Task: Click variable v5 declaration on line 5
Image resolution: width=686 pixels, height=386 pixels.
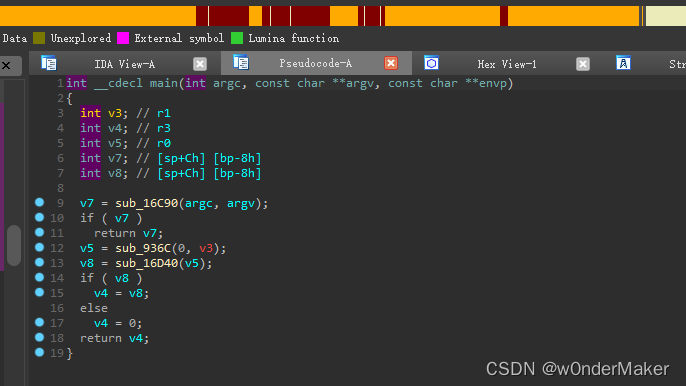Action: (x=115, y=143)
